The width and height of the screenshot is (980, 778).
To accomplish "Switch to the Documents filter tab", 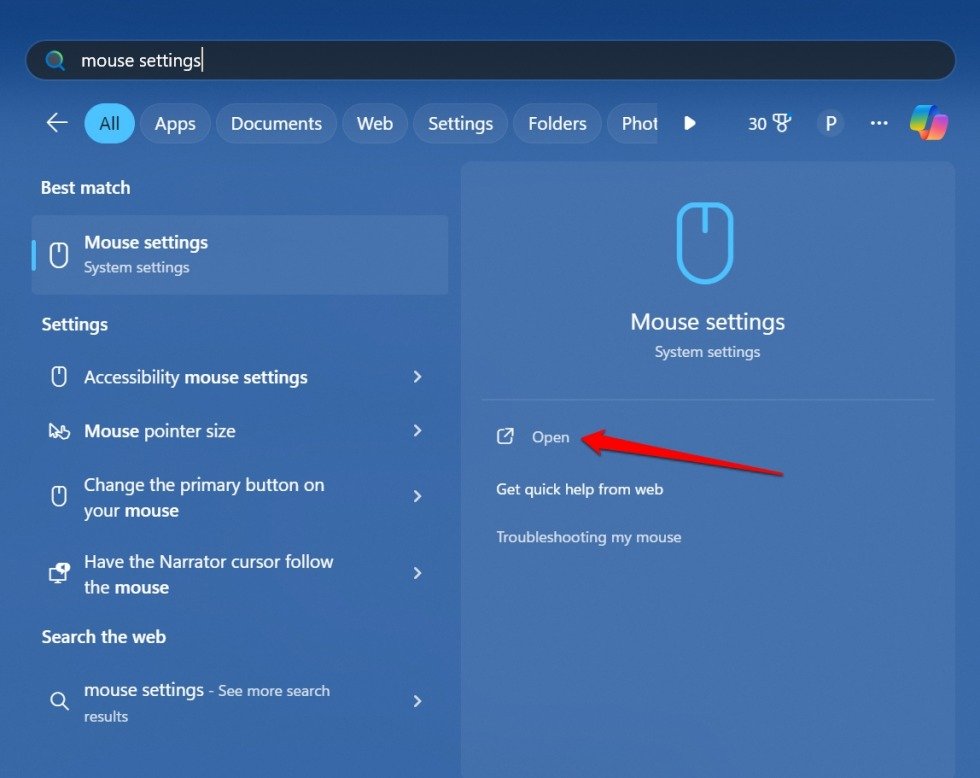I will tap(276, 123).
